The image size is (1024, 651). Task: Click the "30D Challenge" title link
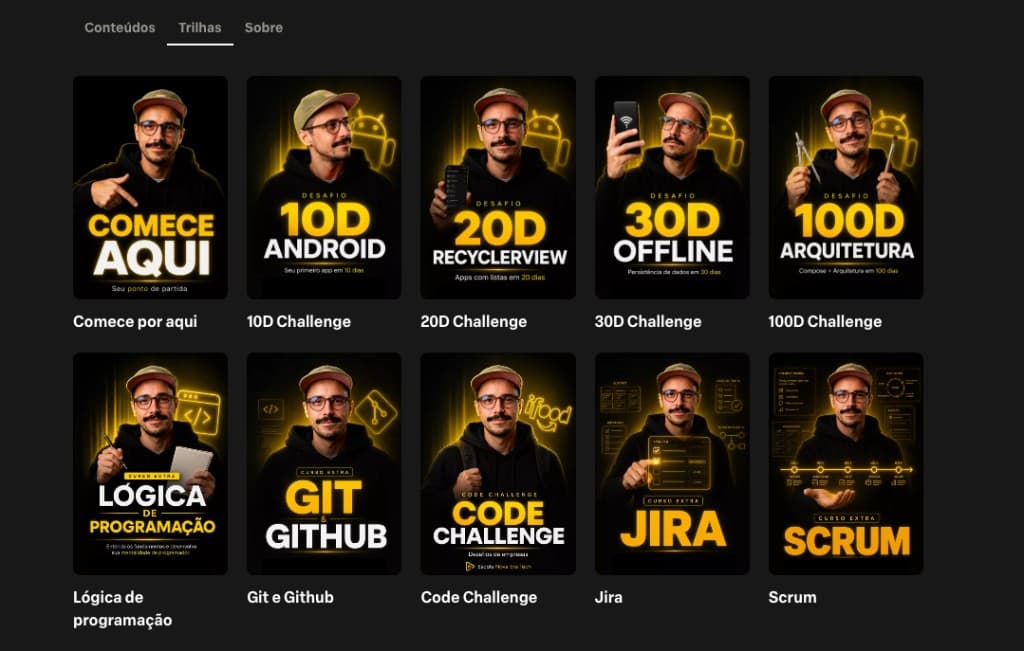coord(648,321)
